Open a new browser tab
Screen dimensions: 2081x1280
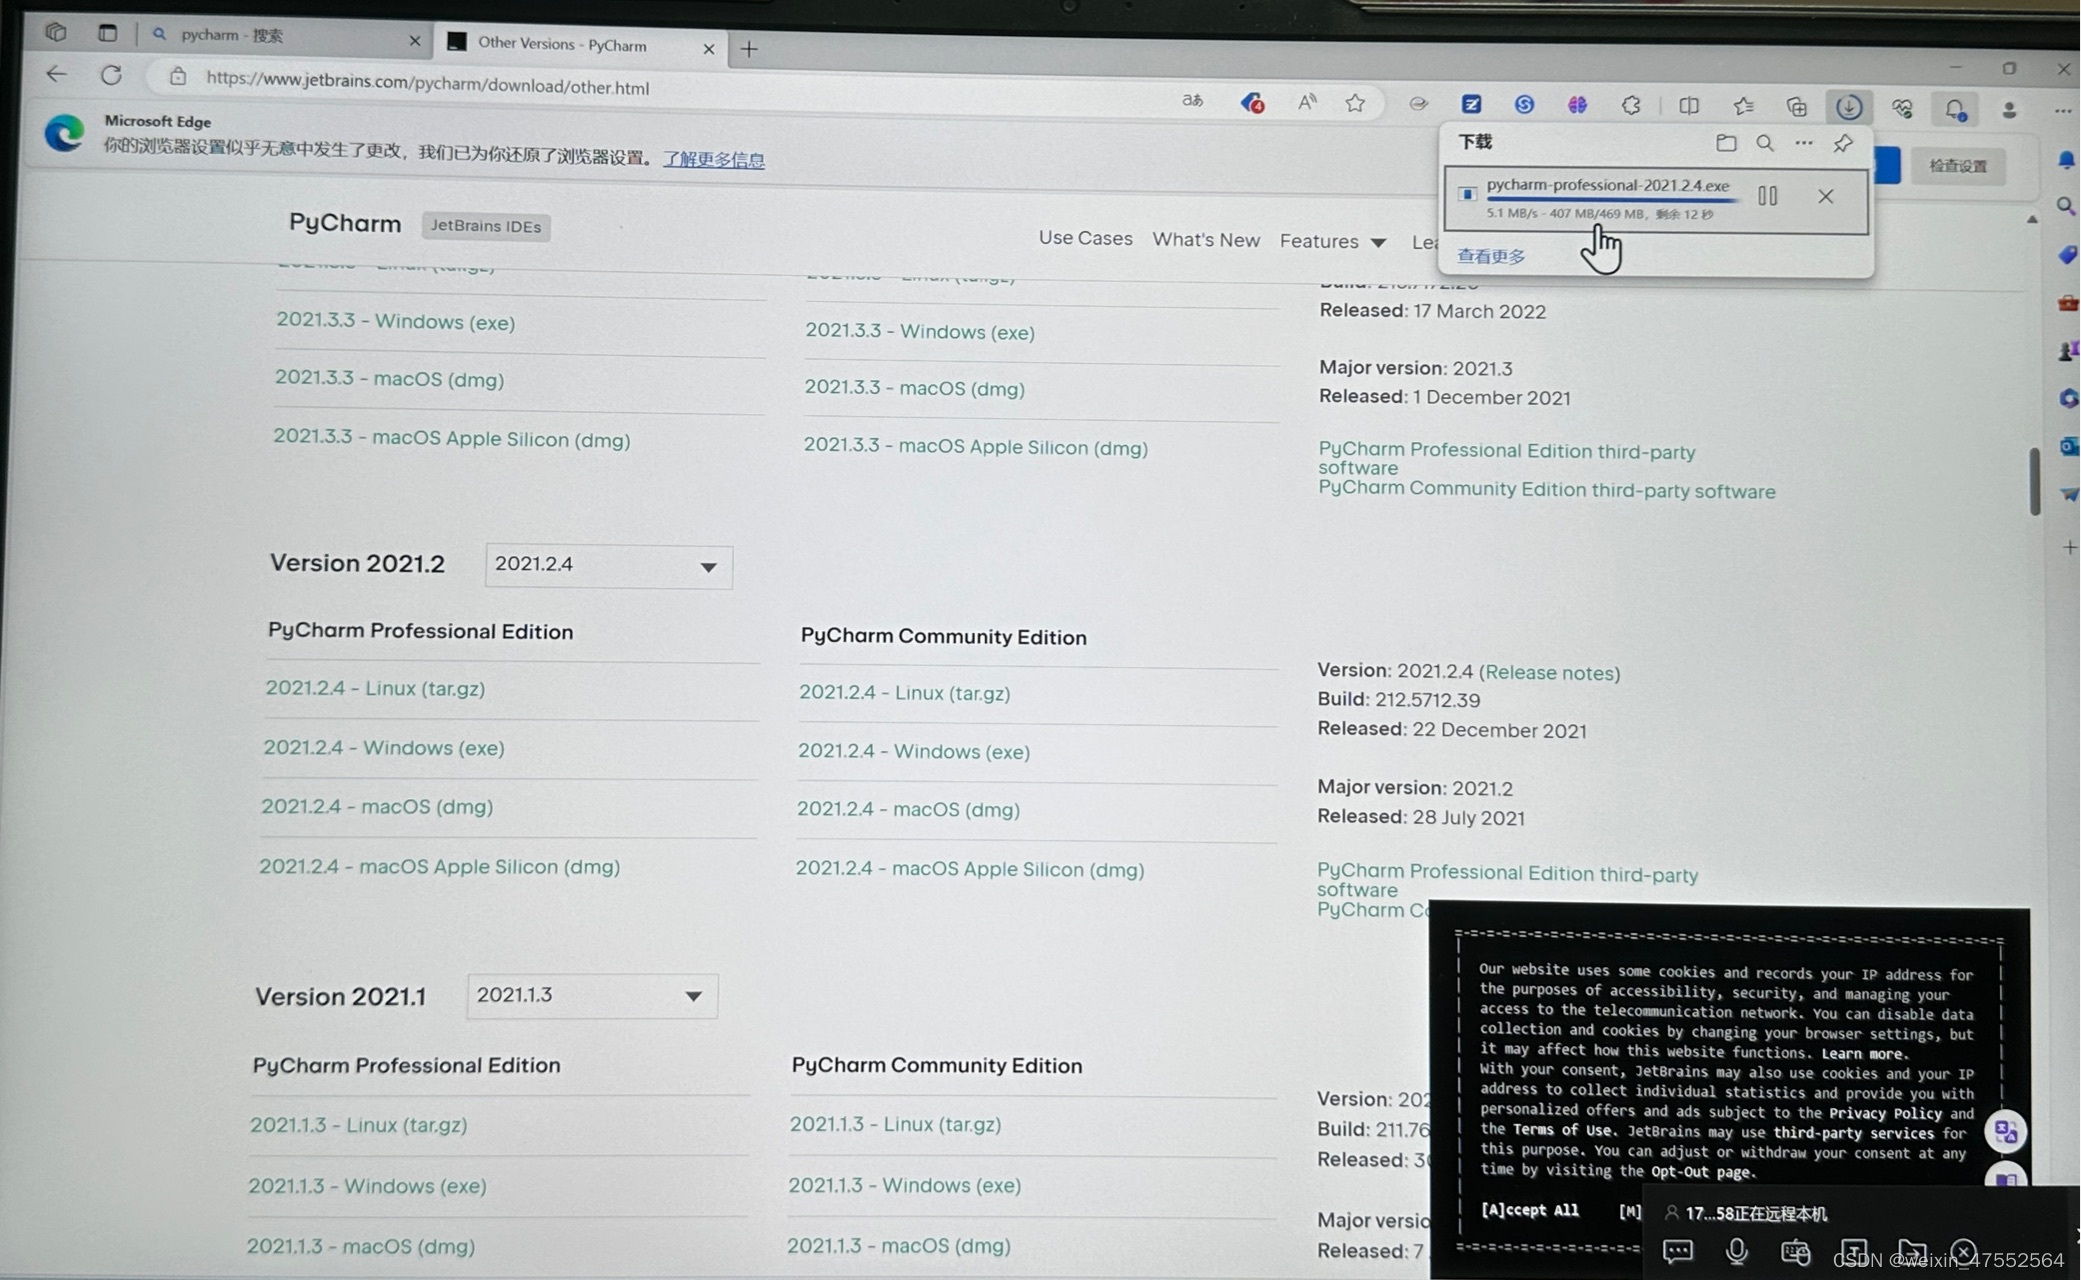pyautogui.click(x=749, y=48)
